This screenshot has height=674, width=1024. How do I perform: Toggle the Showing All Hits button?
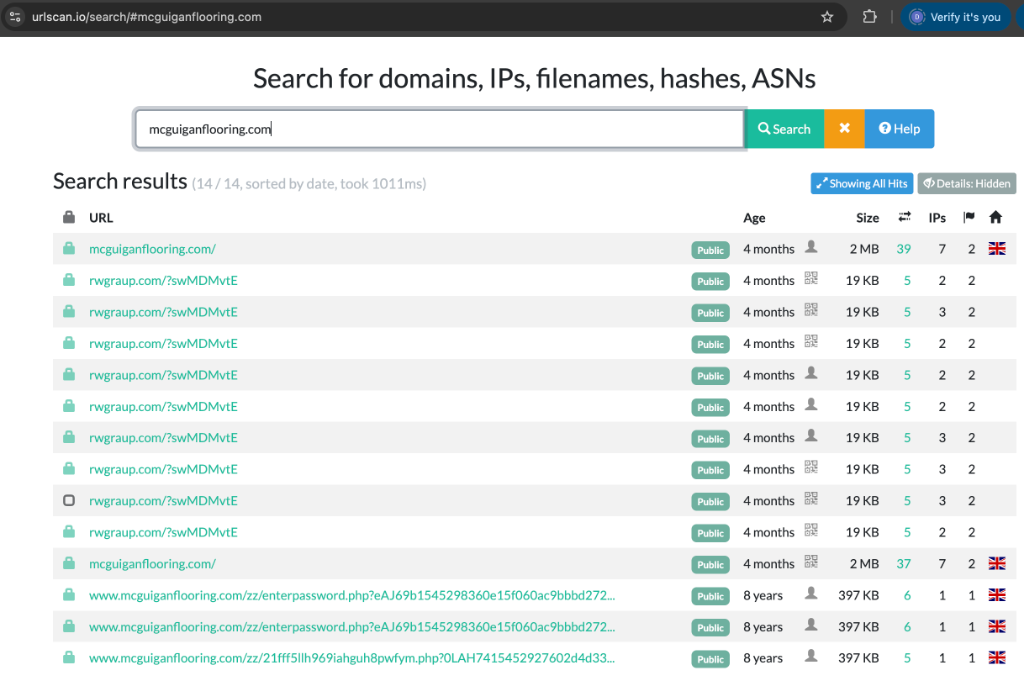pos(861,184)
